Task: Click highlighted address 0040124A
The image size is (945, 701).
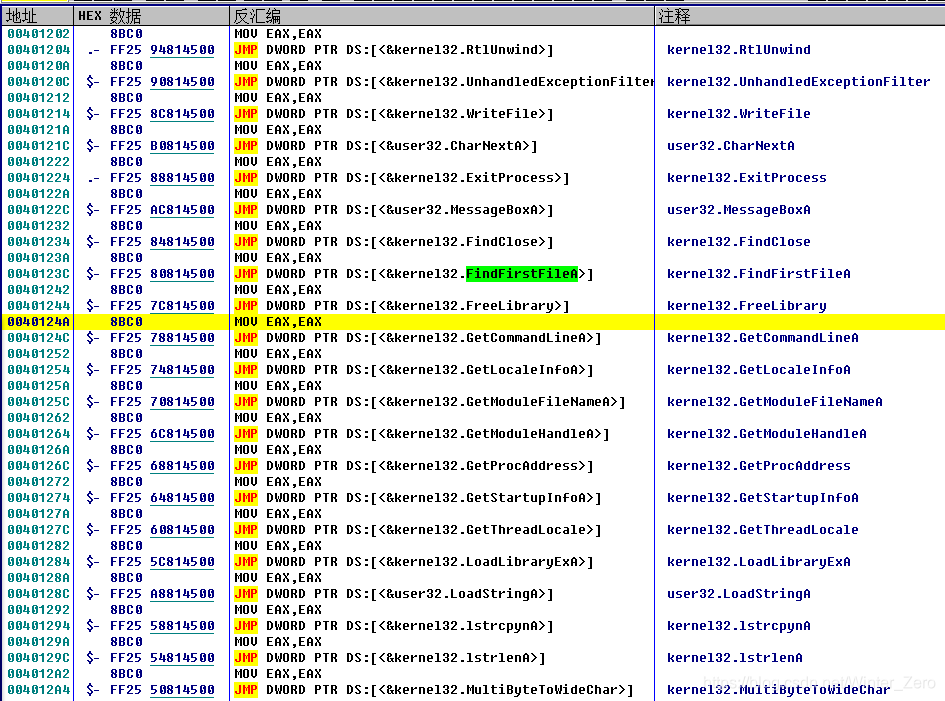Action: [39, 321]
